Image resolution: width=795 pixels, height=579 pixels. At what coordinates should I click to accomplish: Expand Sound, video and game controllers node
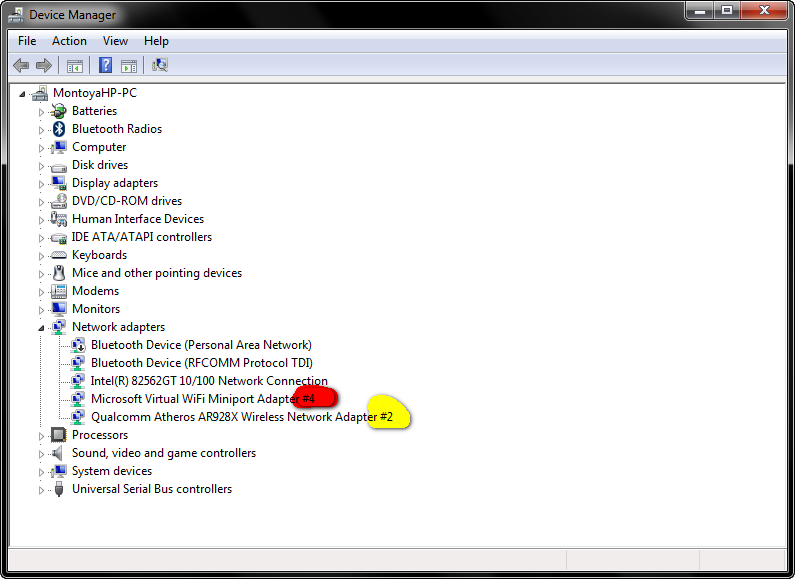point(41,454)
